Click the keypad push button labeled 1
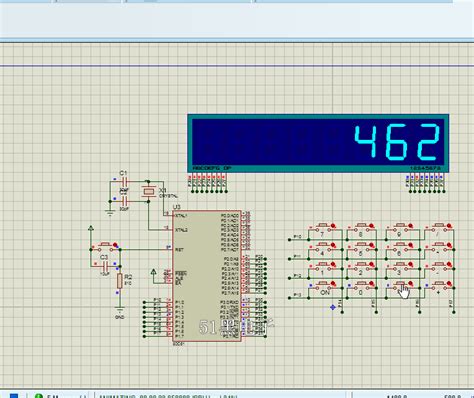This screenshot has height=398, width=474. coord(323,266)
